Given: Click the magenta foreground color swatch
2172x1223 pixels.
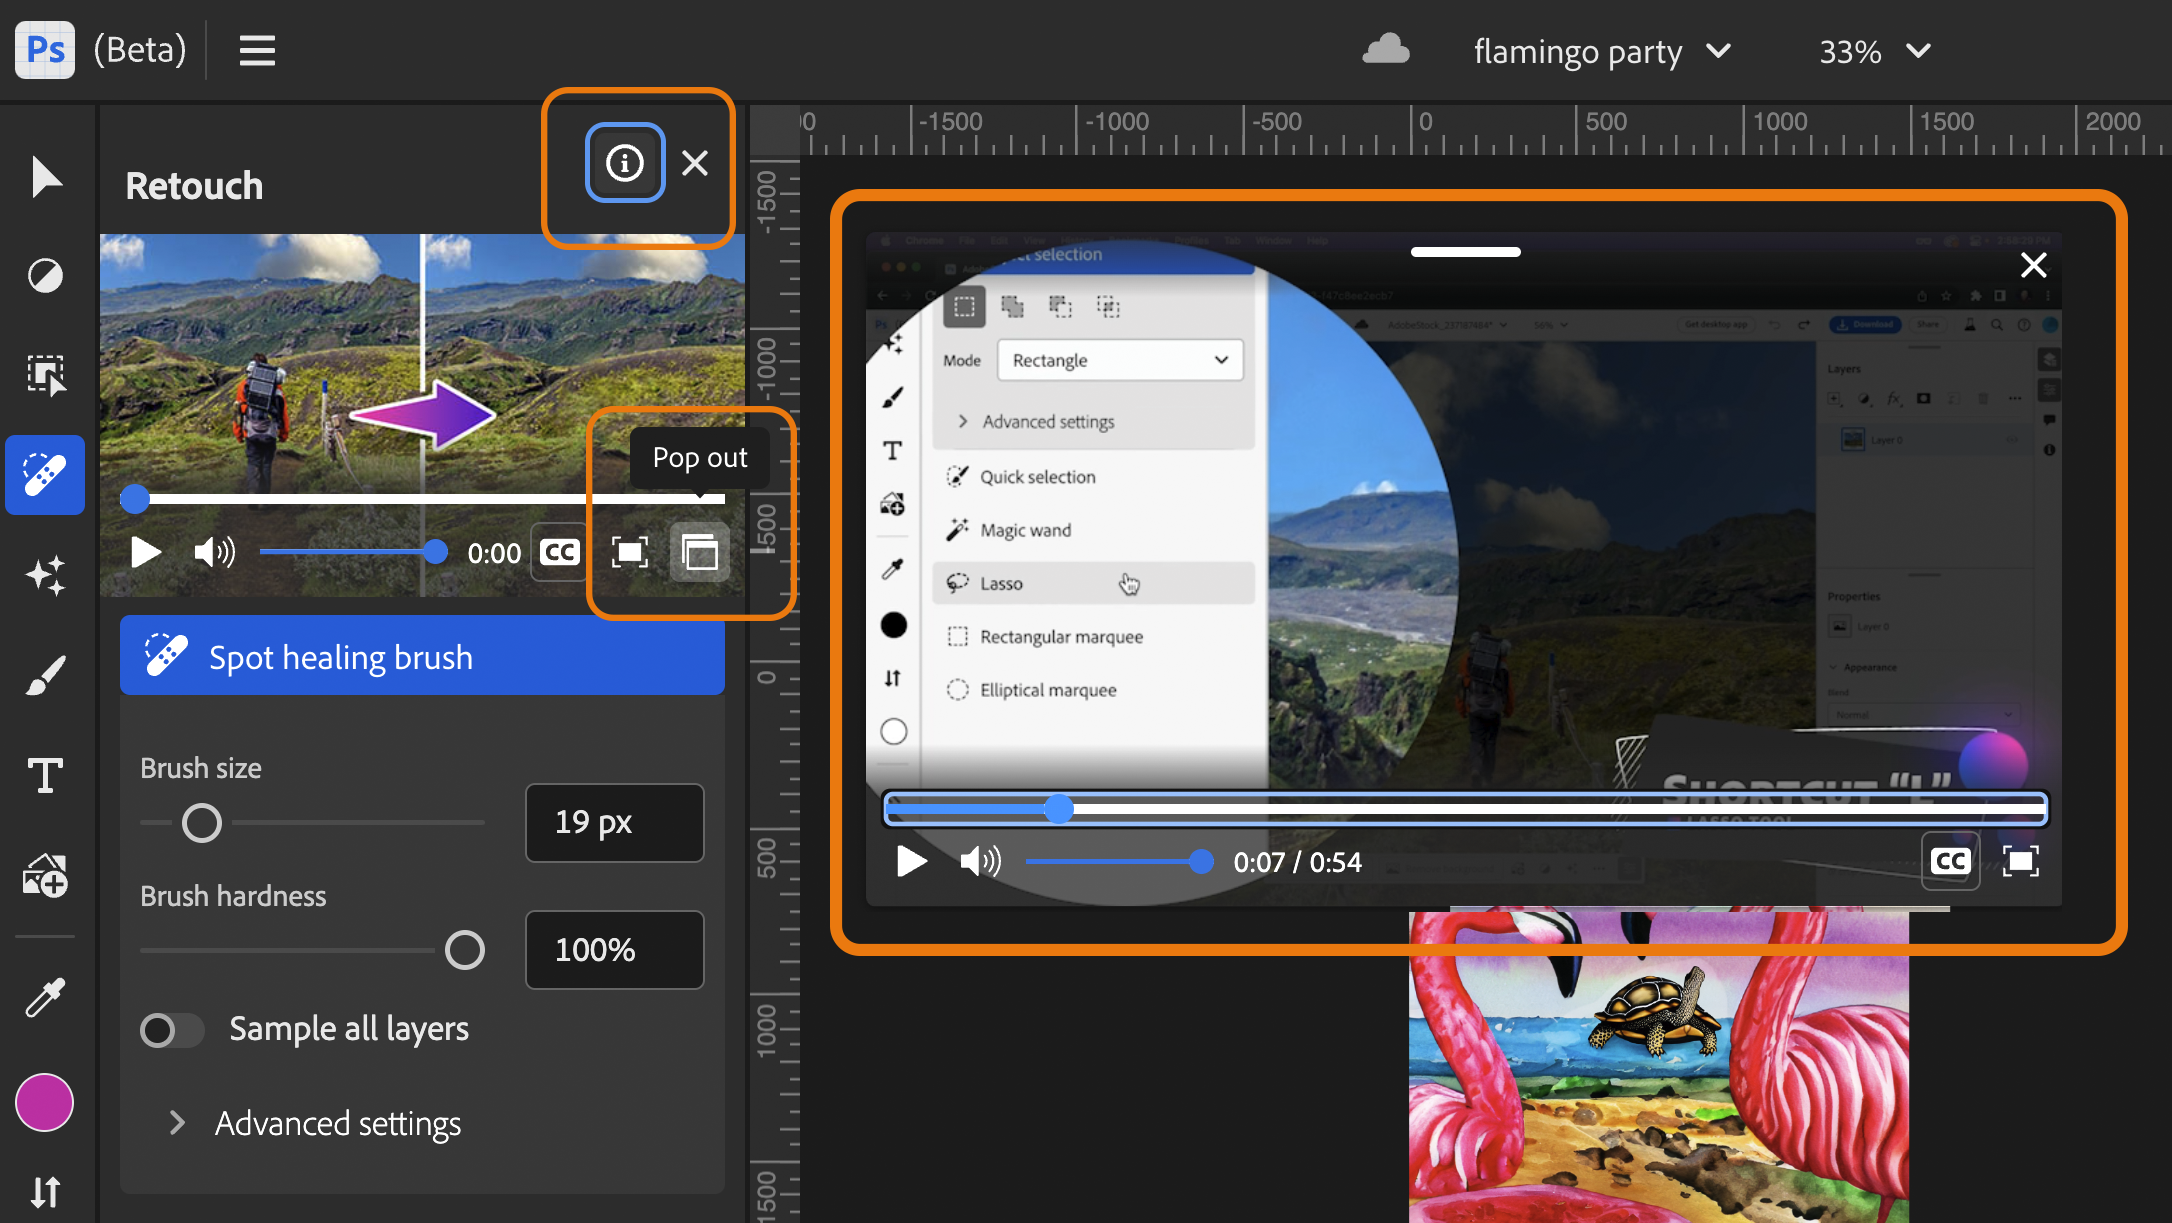Looking at the screenshot, I should [44, 1103].
